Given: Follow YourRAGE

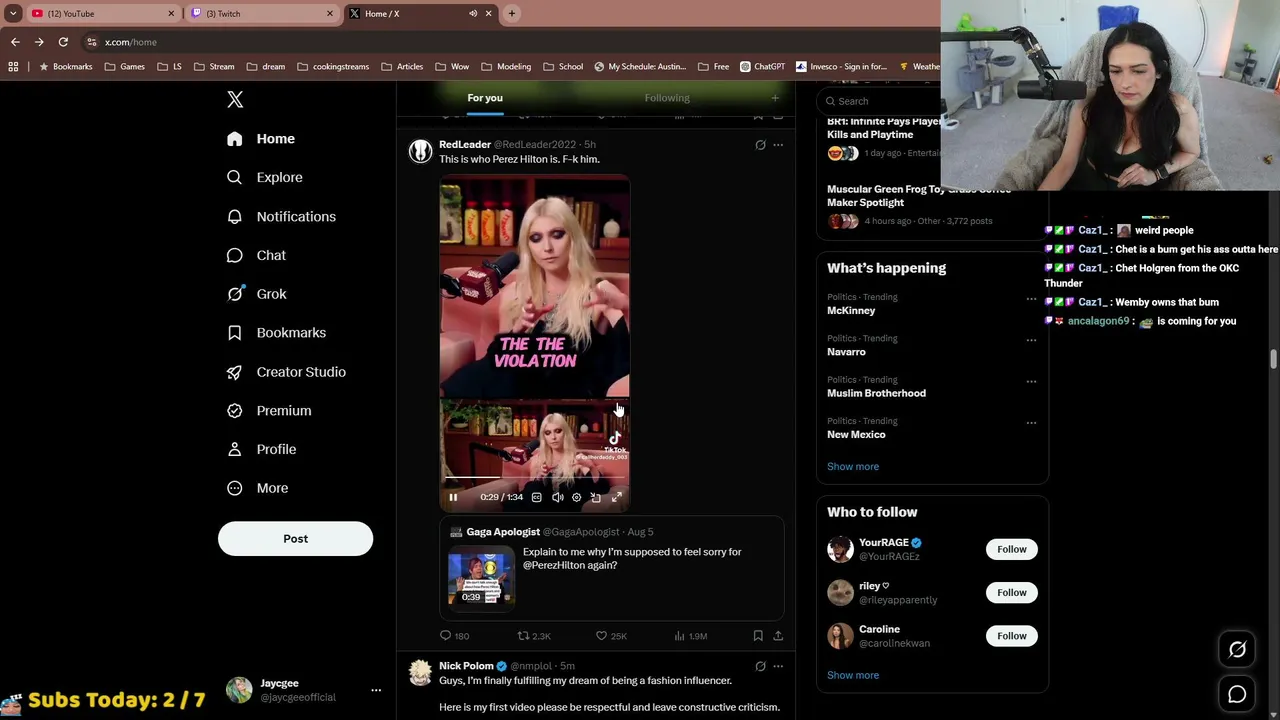Looking at the screenshot, I should point(1011,549).
